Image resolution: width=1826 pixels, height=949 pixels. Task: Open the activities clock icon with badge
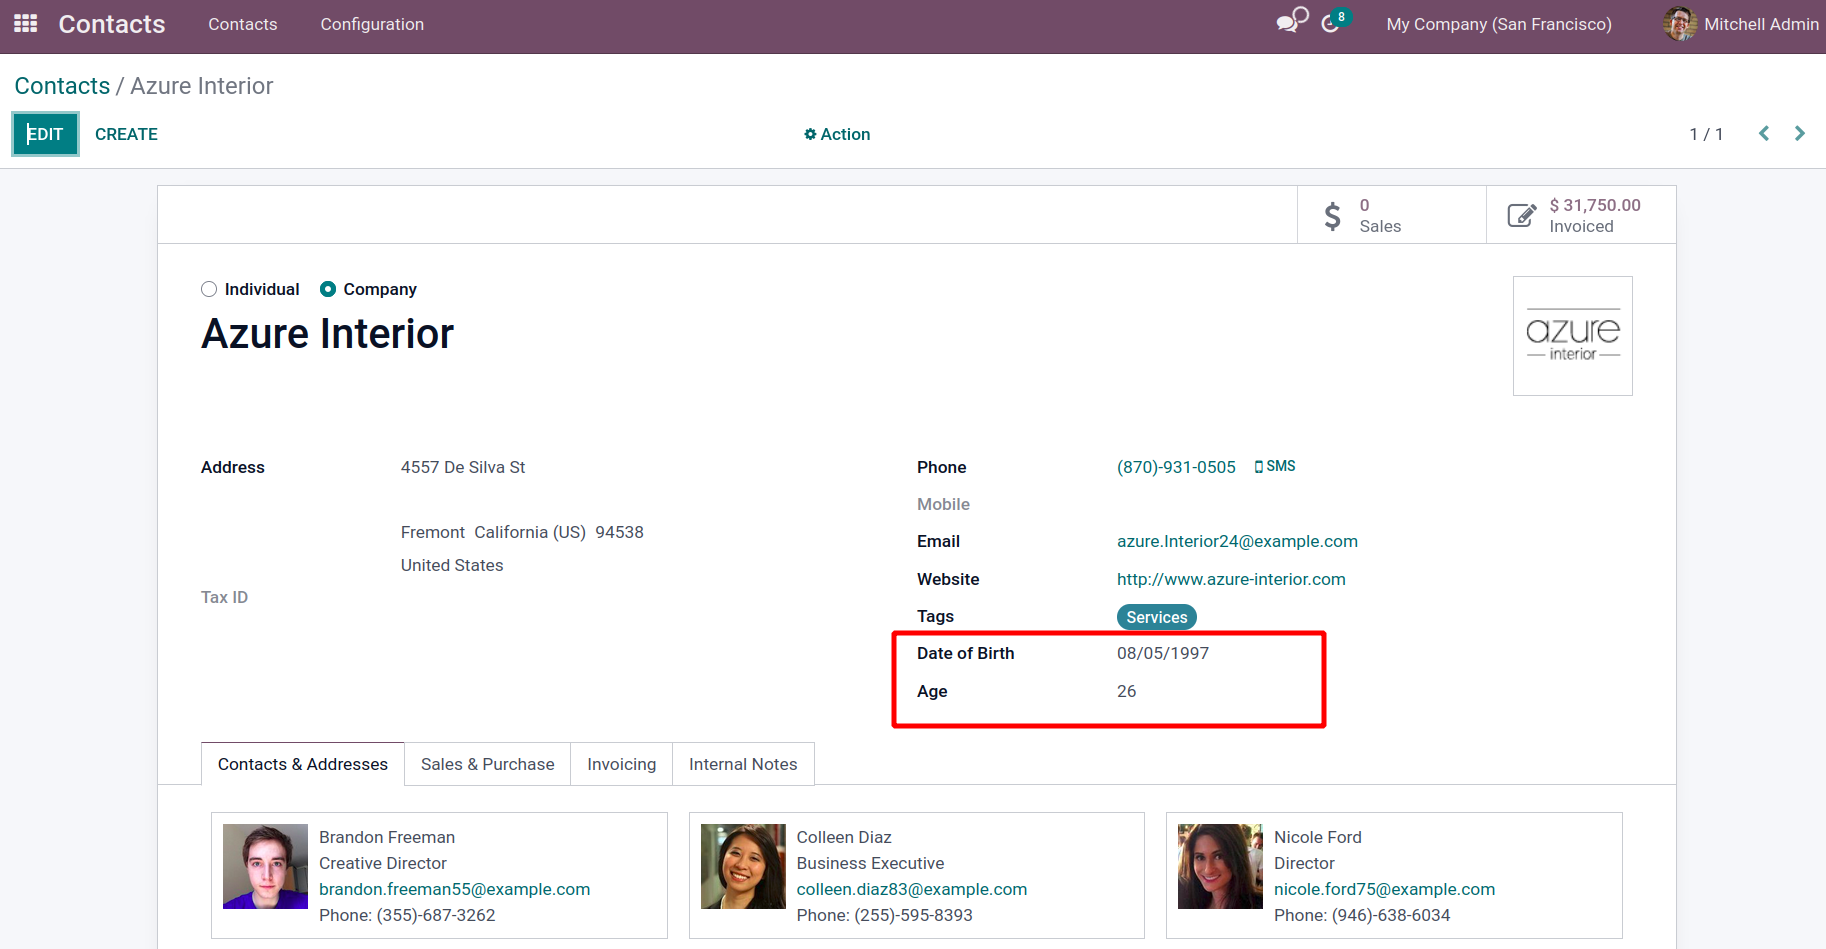(x=1335, y=21)
